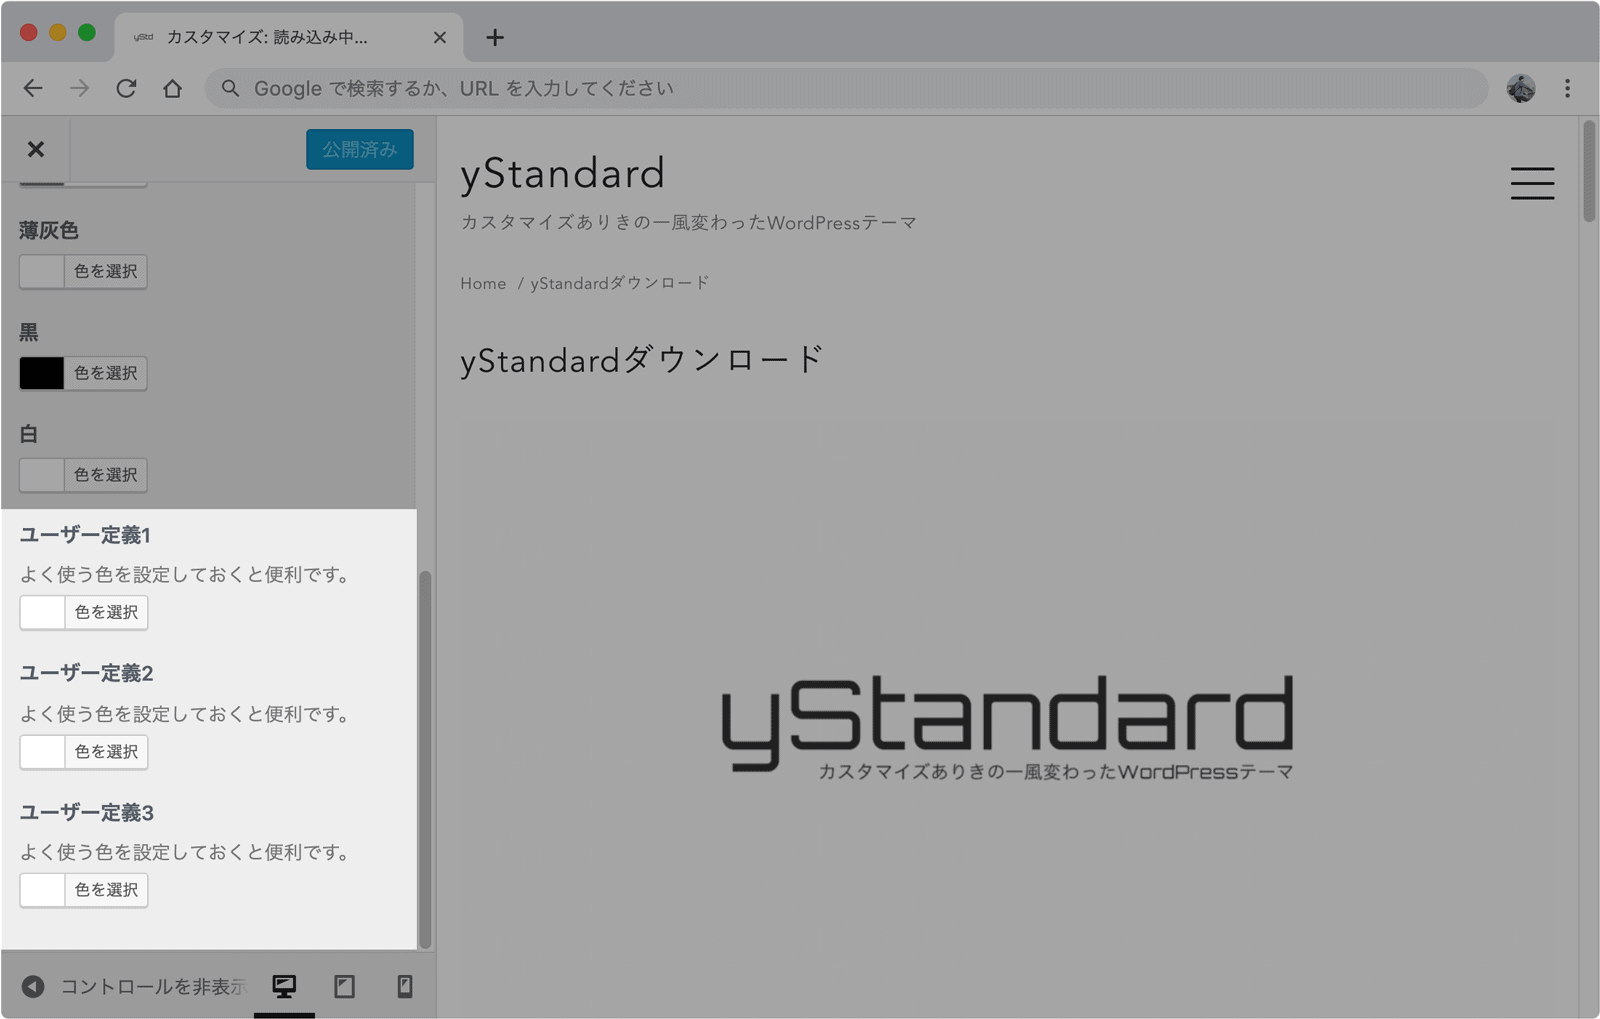1600x1019 pixels.
Task: Open a new browser tab with plus
Action: 495,37
